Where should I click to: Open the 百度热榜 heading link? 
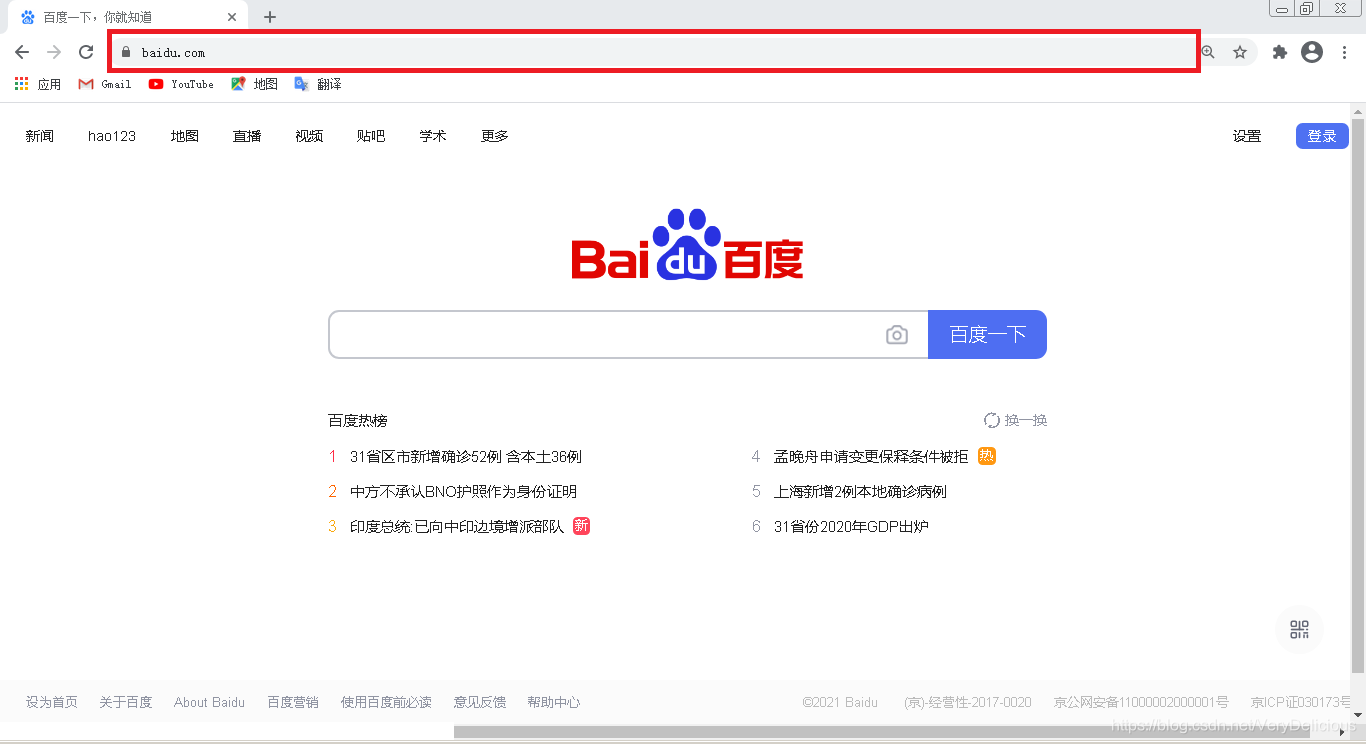[357, 420]
